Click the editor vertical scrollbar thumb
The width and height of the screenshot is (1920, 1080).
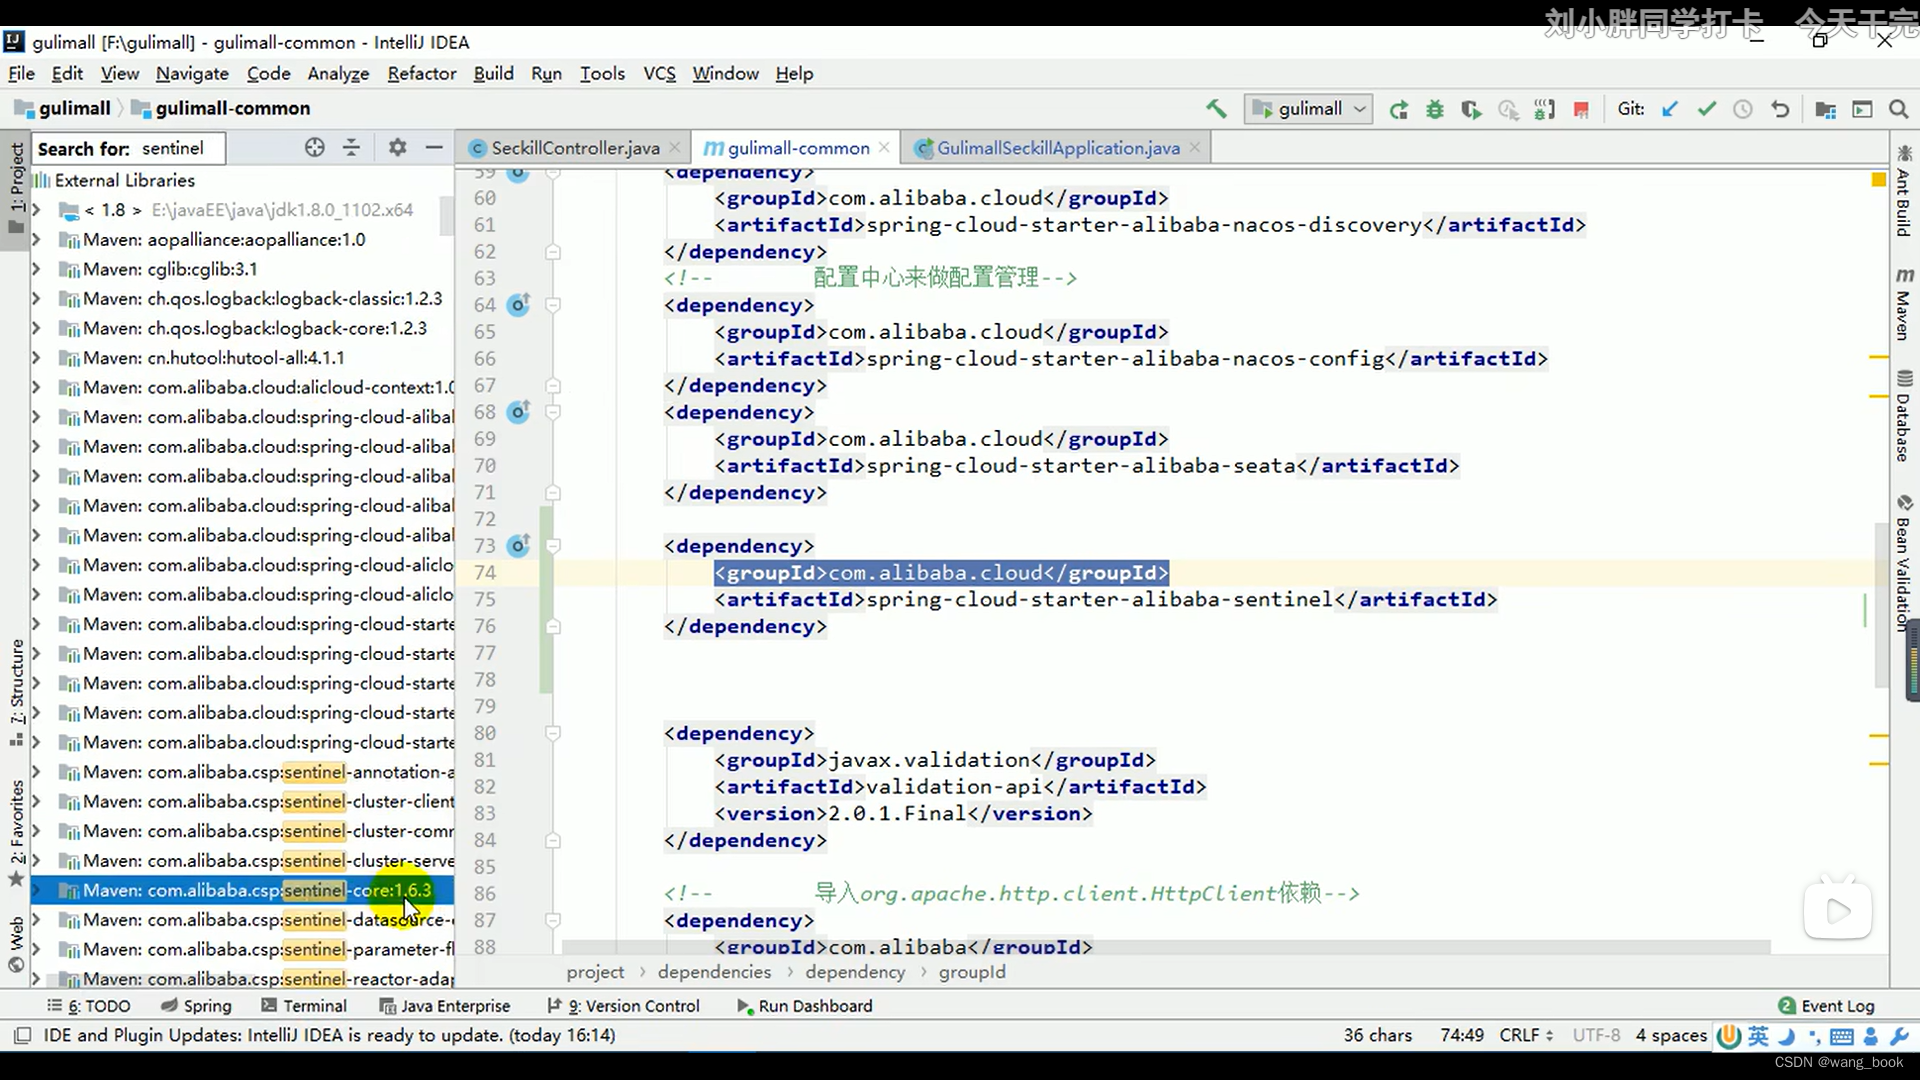(x=1881, y=604)
